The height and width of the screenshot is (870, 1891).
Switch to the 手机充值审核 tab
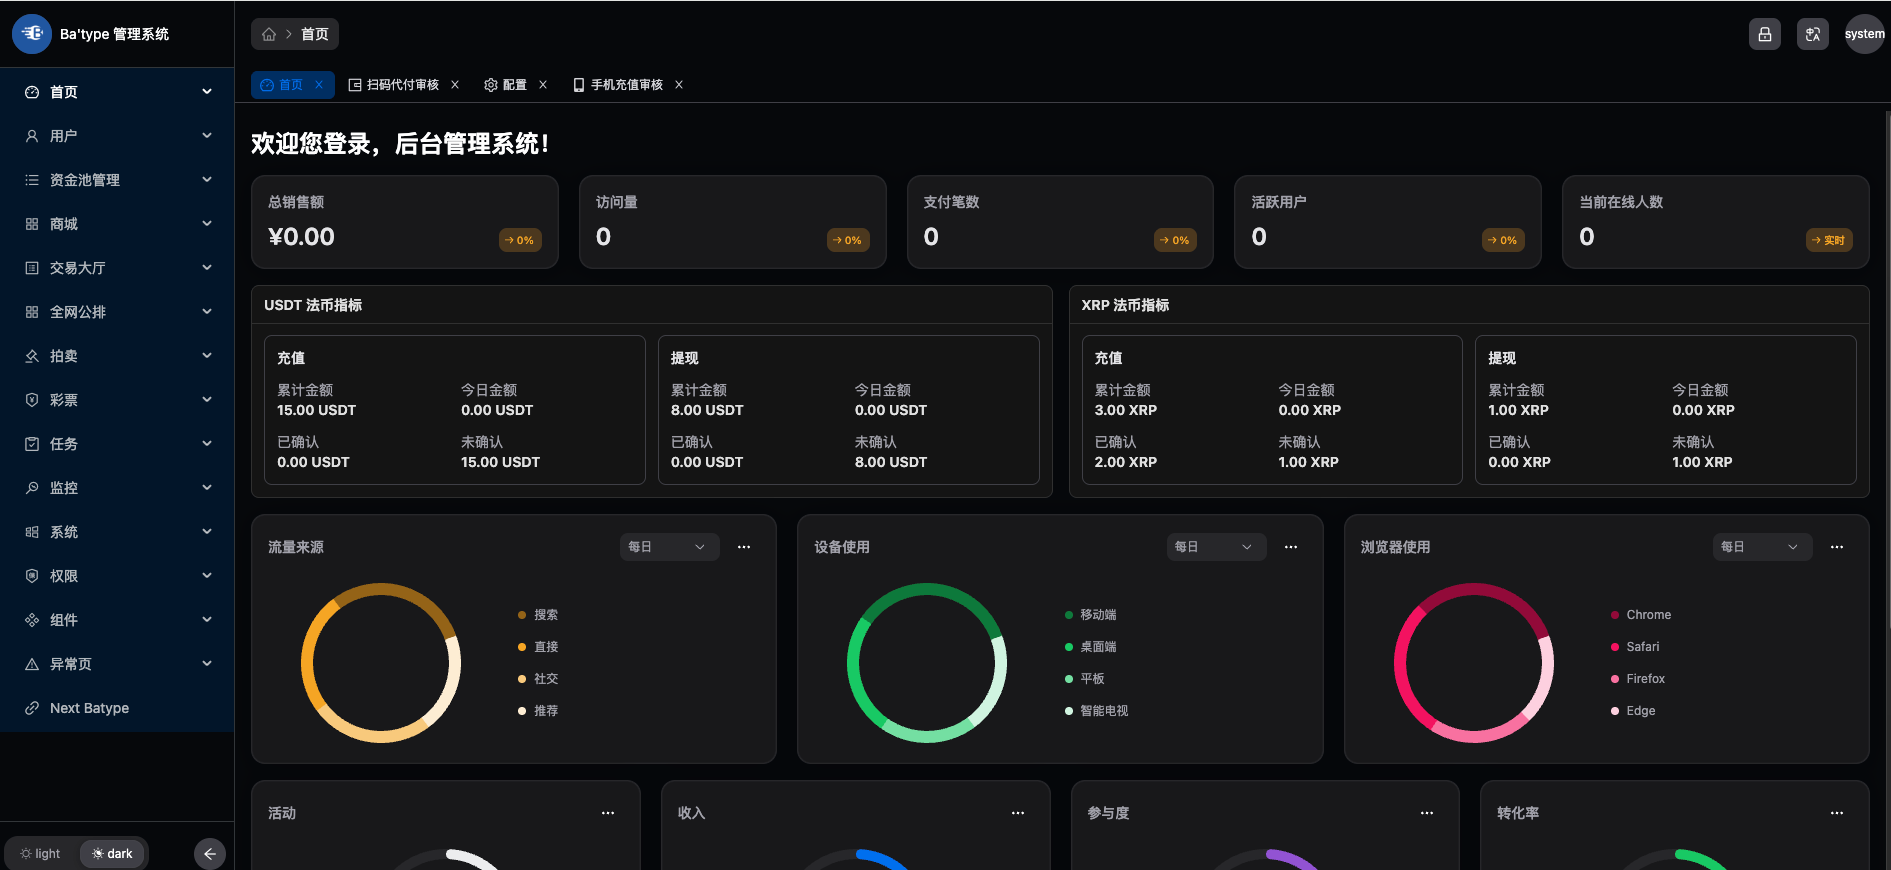(627, 85)
